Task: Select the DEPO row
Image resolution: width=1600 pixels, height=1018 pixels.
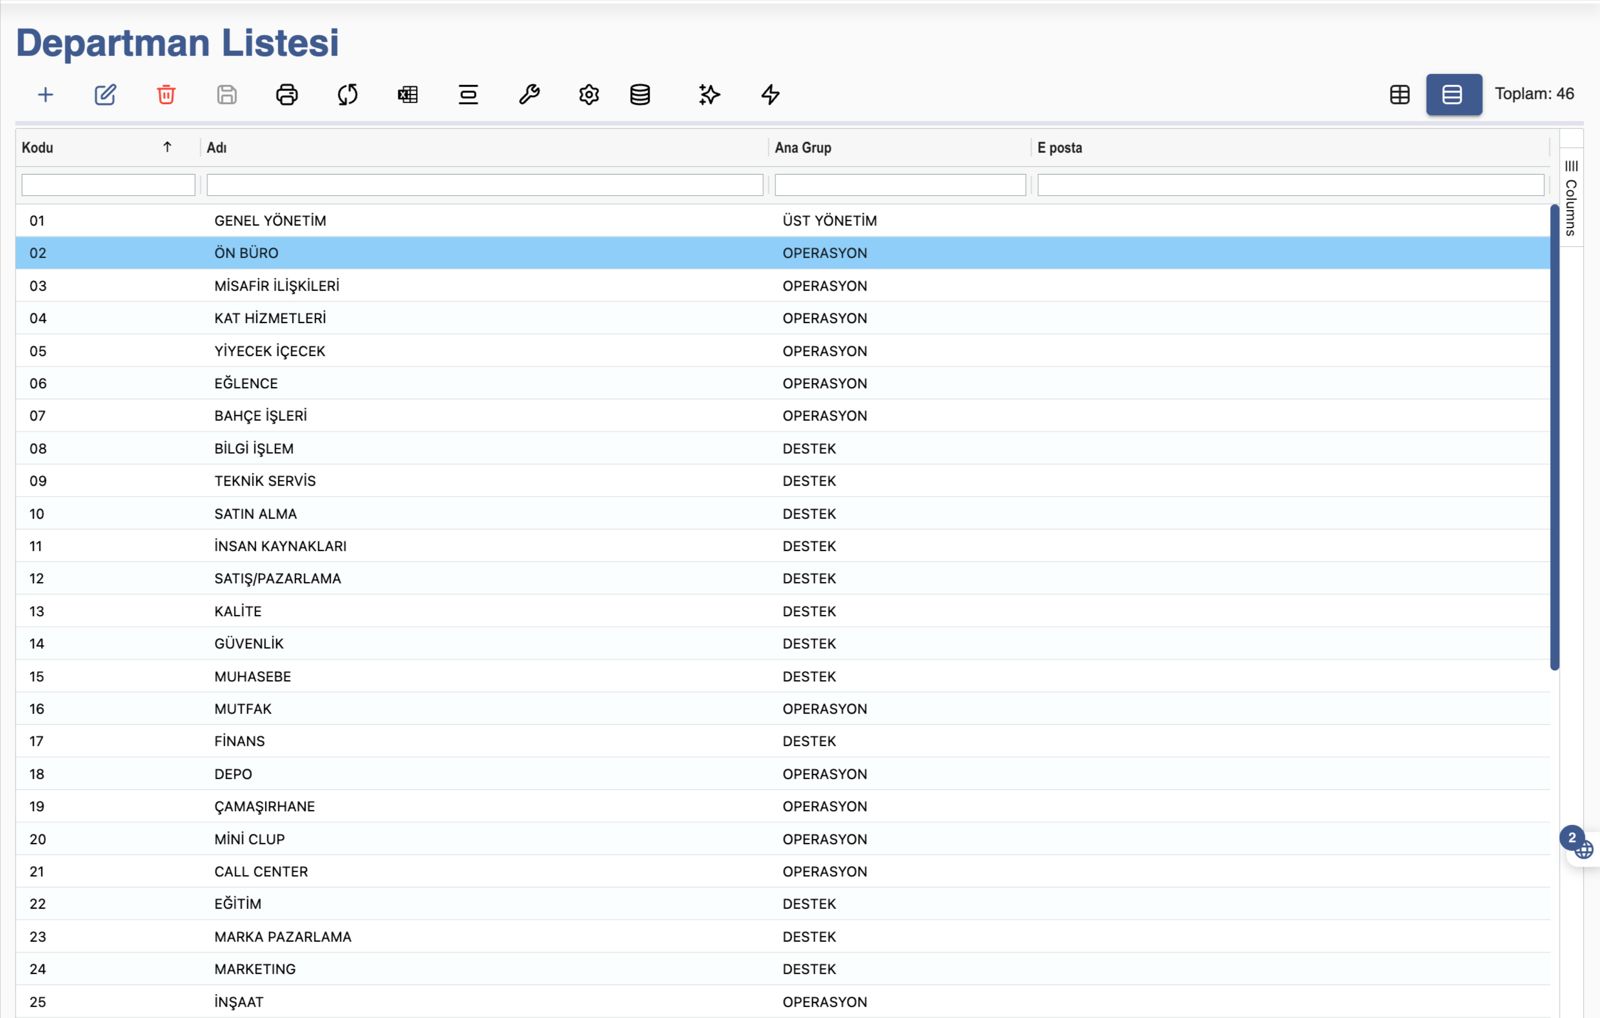Action: pyautogui.click(x=783, y=774)
